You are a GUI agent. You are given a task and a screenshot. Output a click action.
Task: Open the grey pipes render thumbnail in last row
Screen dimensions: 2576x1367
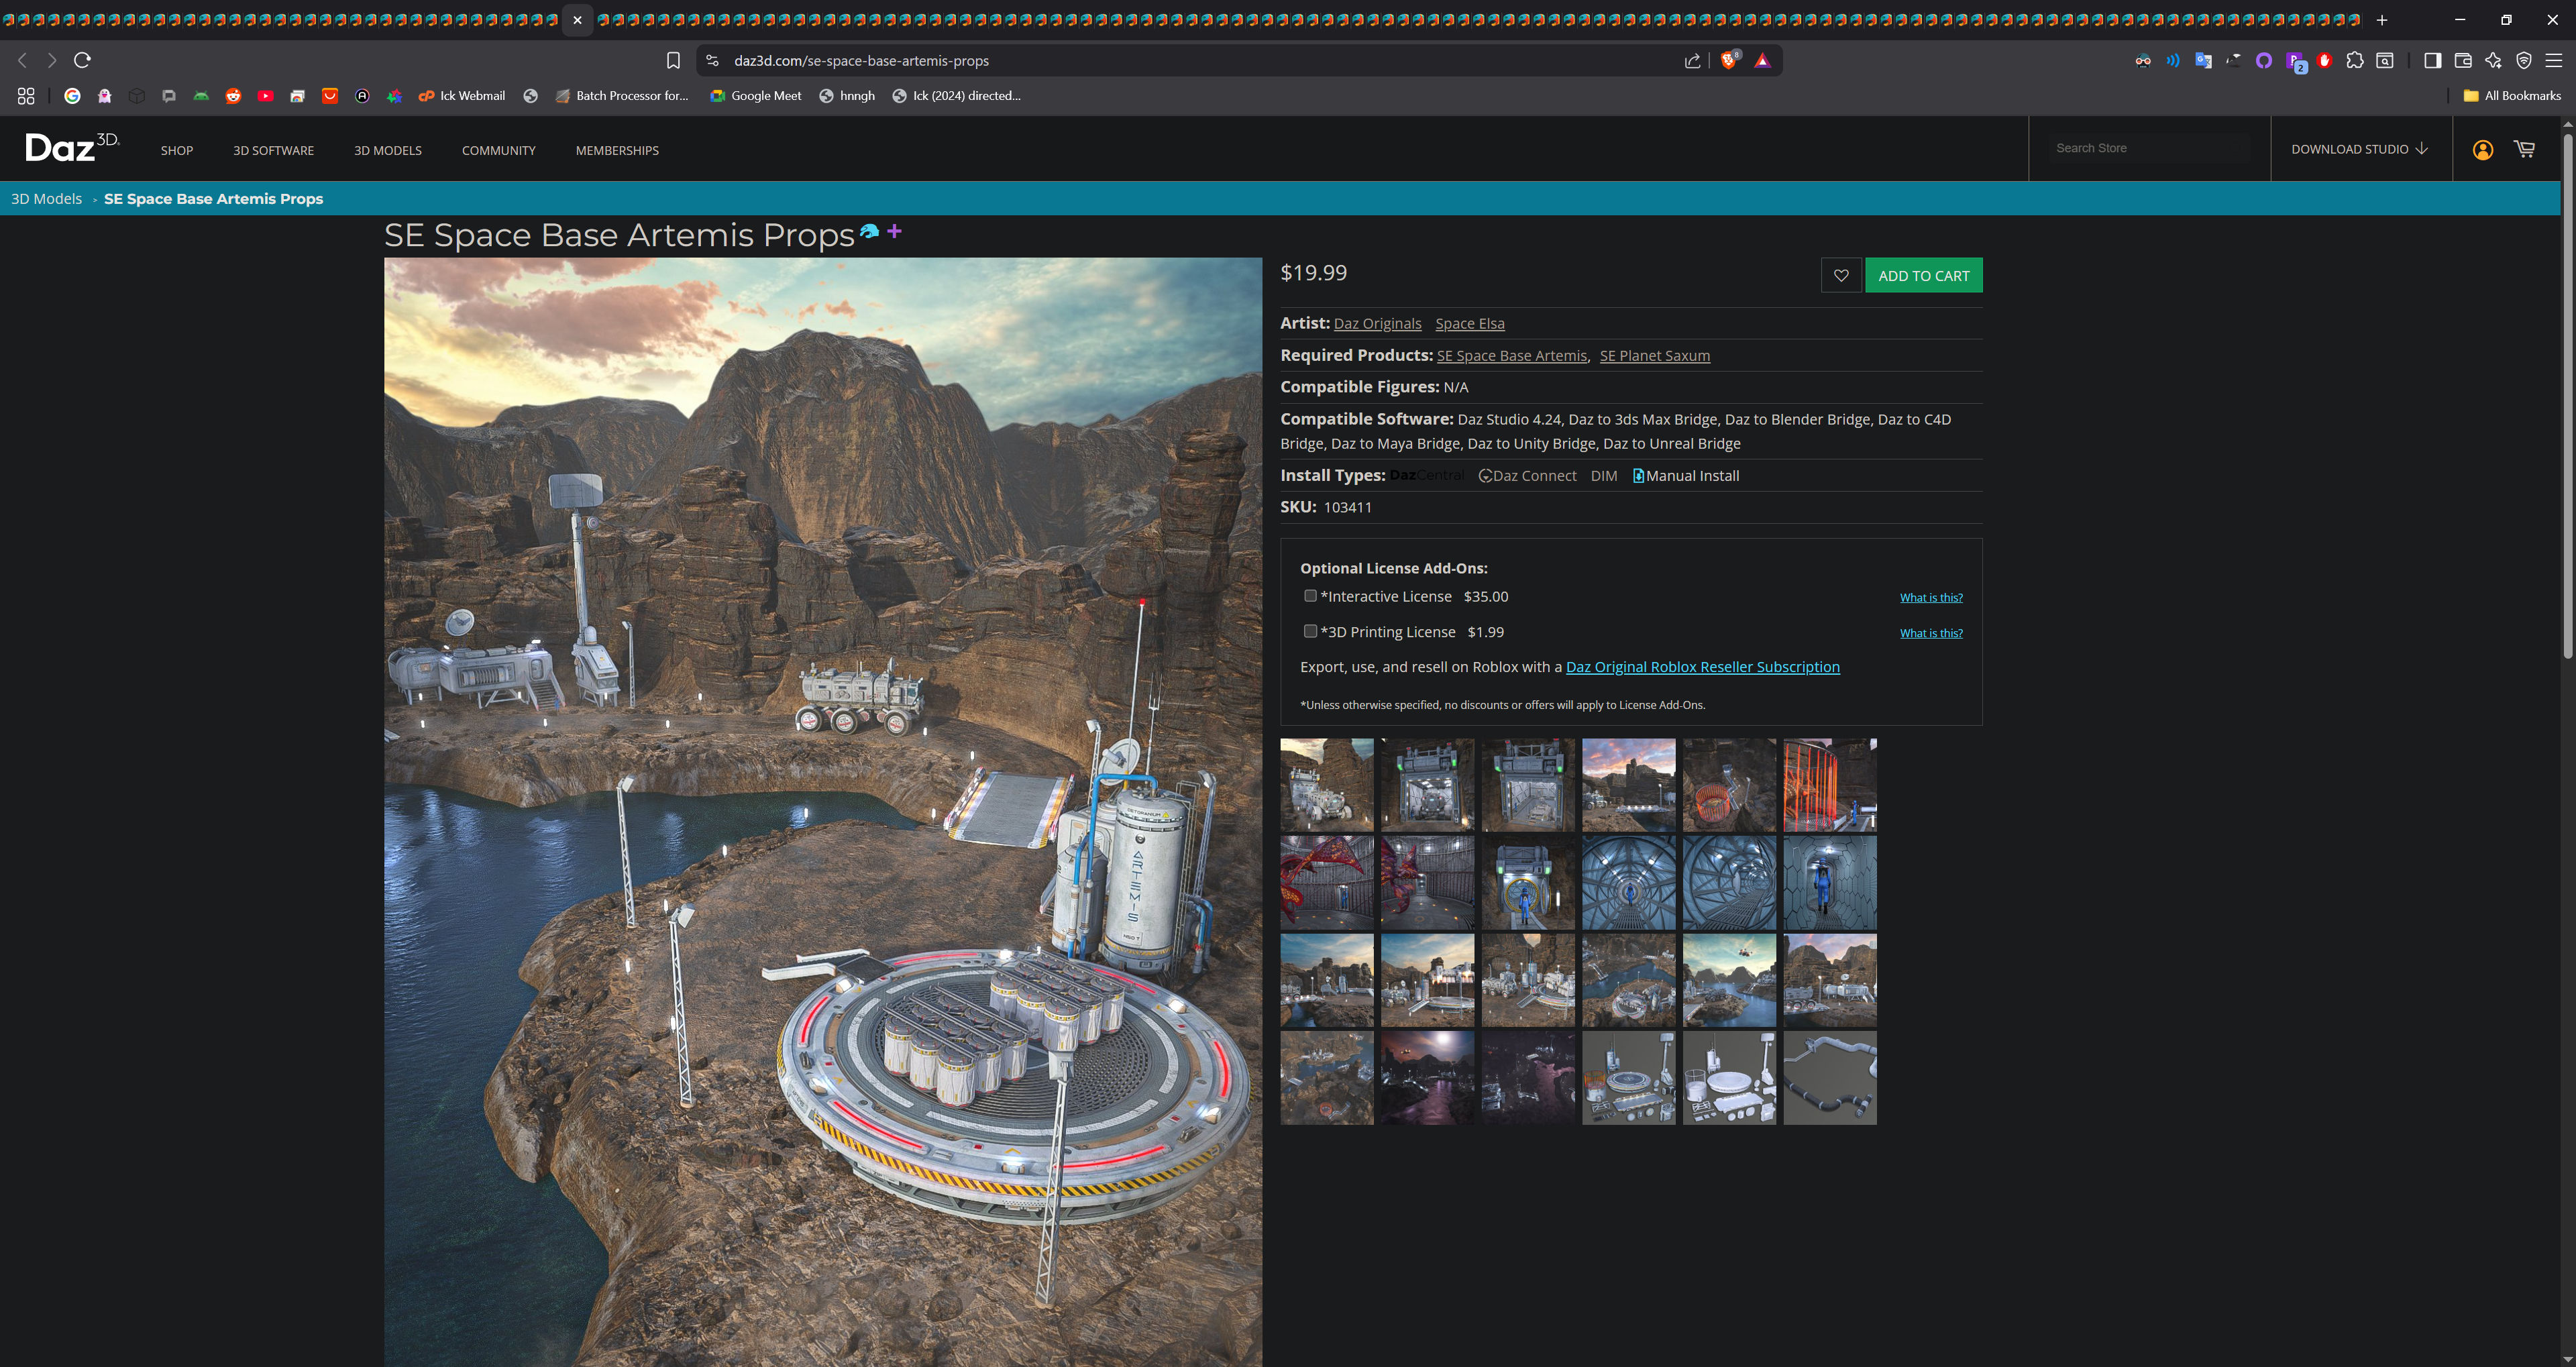click(1830, 1078)
